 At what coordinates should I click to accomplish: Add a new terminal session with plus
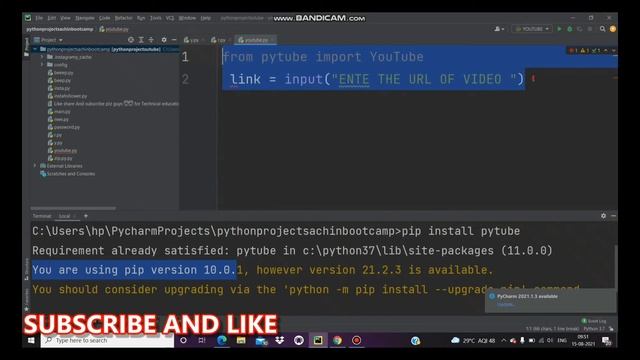click(86, 216)
